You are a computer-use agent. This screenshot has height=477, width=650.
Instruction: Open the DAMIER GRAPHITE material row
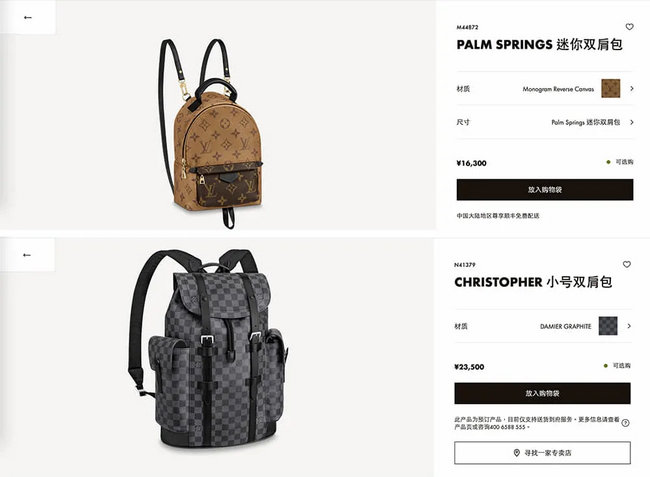542,326
